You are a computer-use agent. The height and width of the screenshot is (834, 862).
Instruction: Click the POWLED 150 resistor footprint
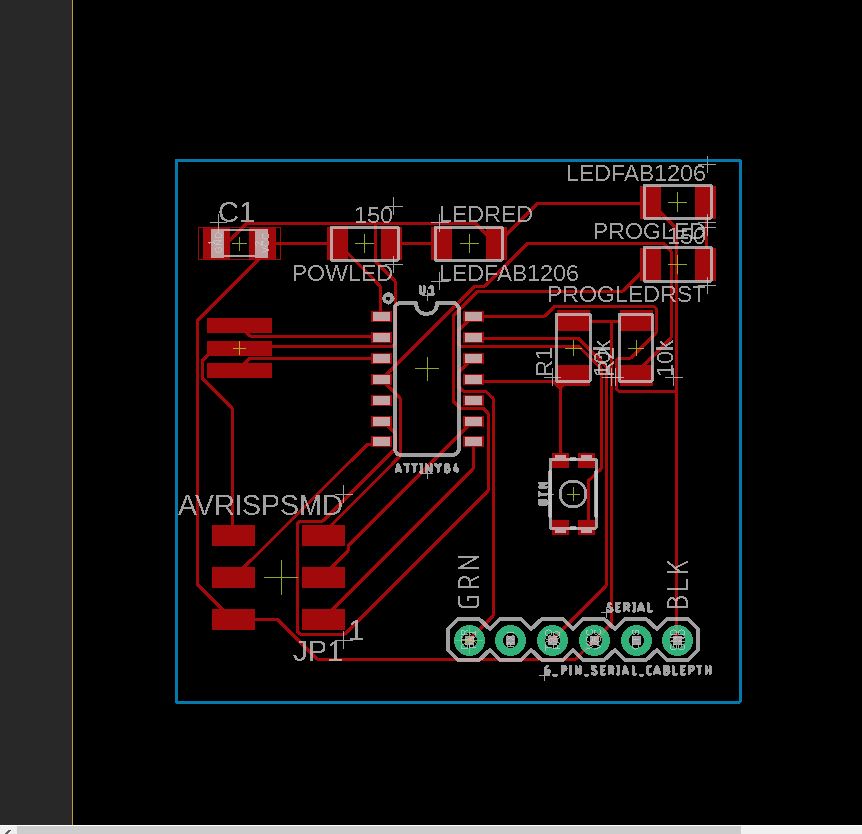[364, 244]
